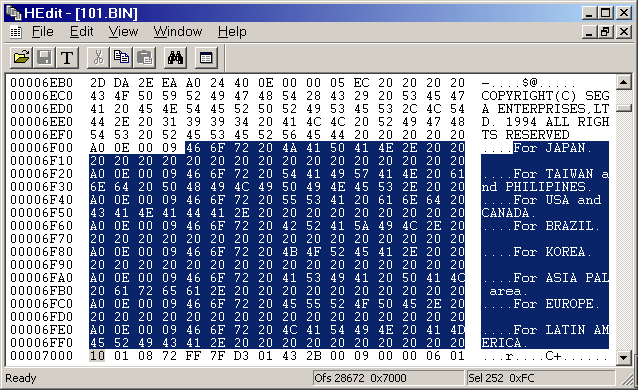The width and height of the screenshot is (638, 390).
Task: Click the scrollbar up arrow
Action: pos(623,82)
